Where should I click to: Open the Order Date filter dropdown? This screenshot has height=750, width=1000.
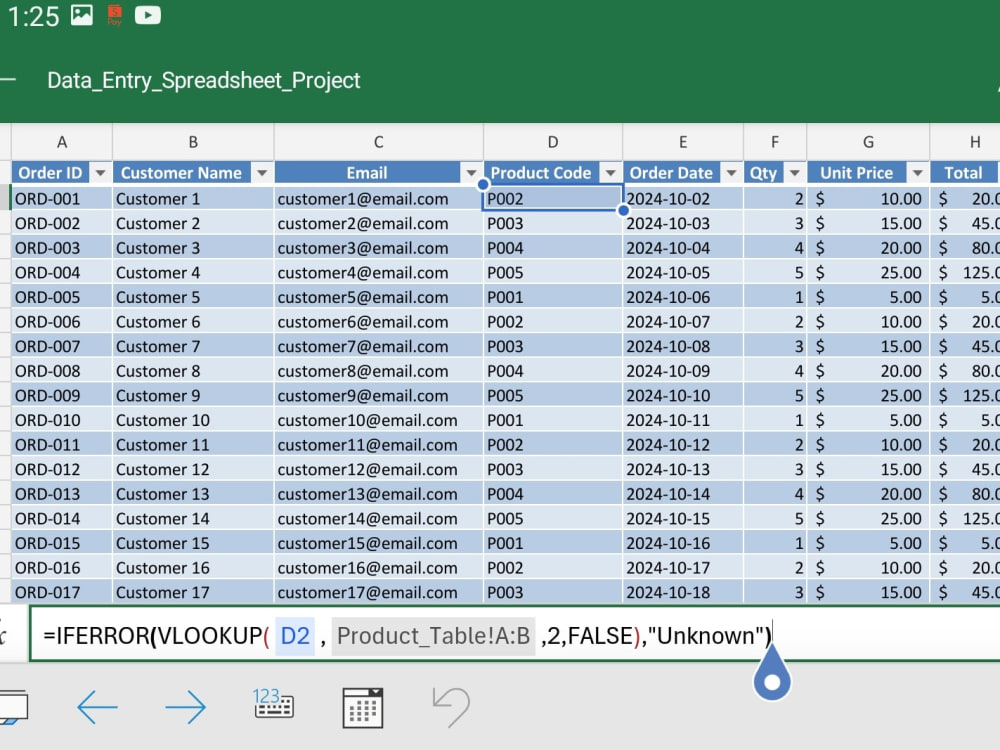[x=731, y=173]
